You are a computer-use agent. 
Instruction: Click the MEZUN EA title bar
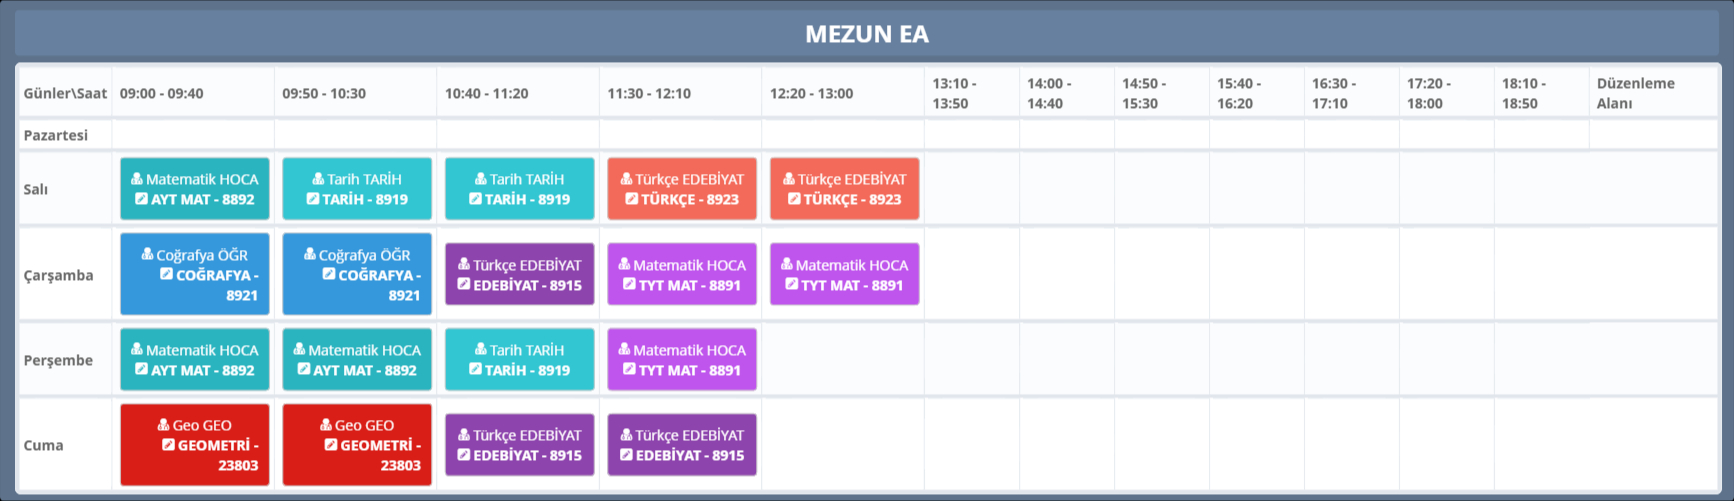866,34
